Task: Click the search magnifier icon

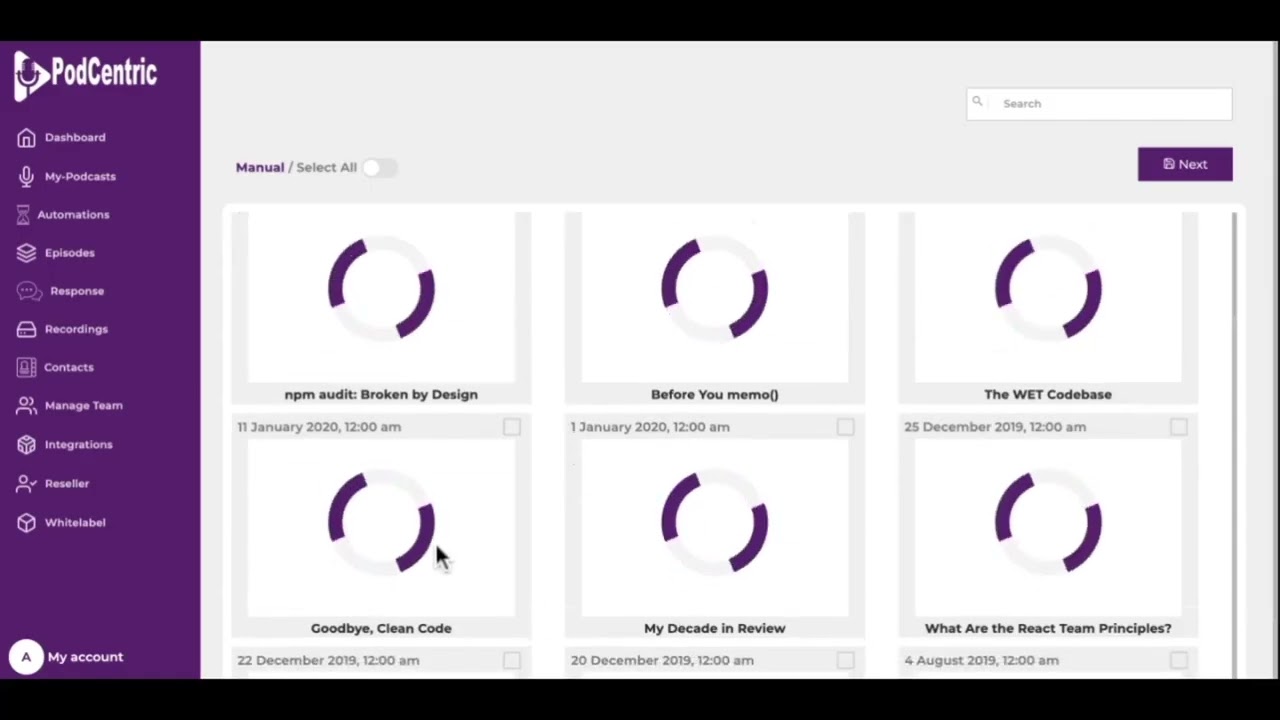Action: click(978, 102)
